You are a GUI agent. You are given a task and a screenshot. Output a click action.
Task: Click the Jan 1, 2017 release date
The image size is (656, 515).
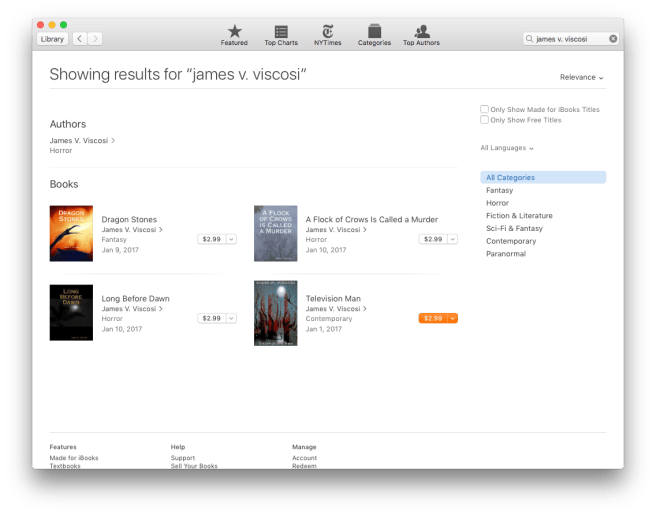click(x=324, y=329)
